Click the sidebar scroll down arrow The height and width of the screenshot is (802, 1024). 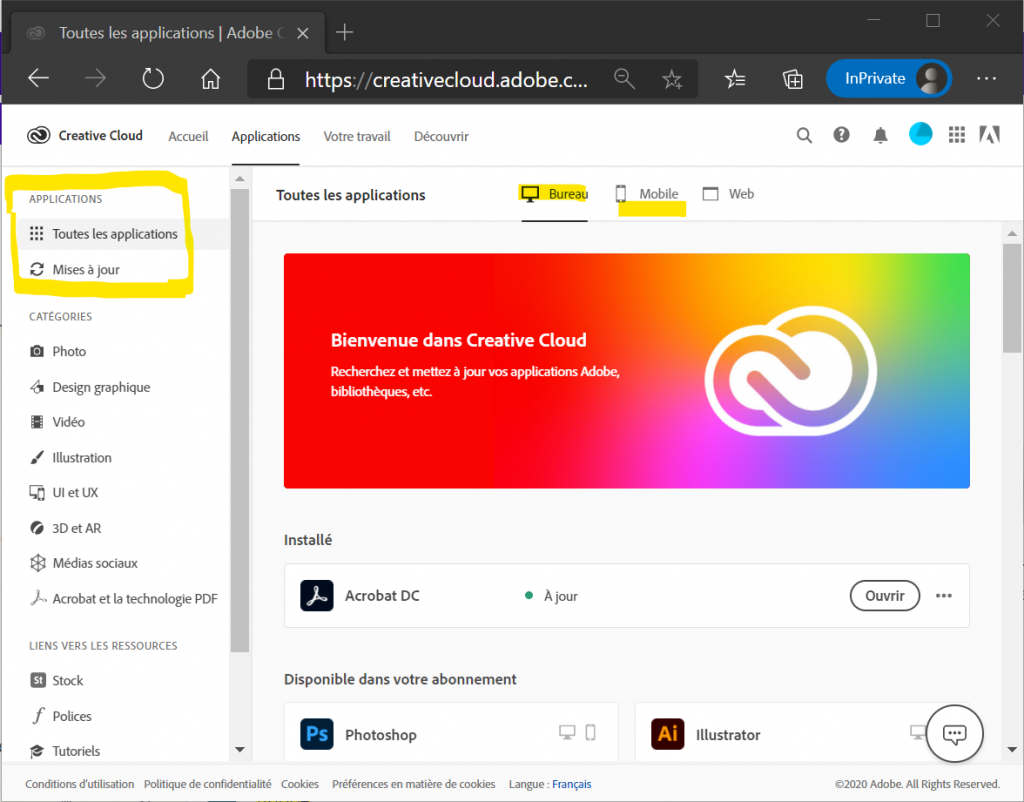(x=239, y=749)
